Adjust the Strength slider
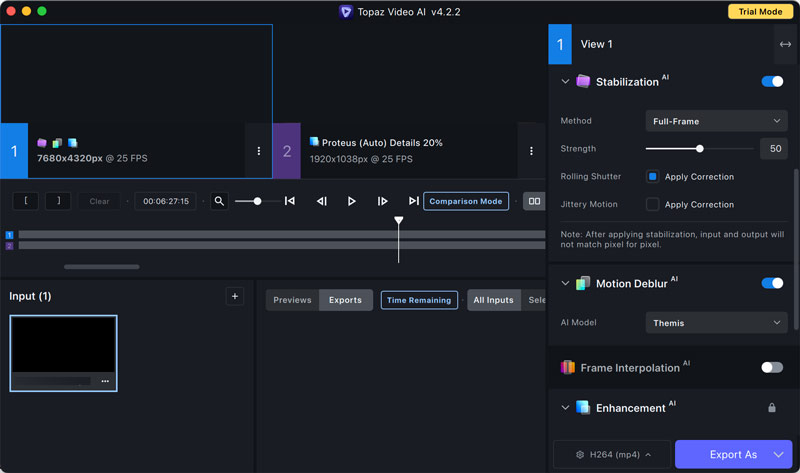 point(699,148)
